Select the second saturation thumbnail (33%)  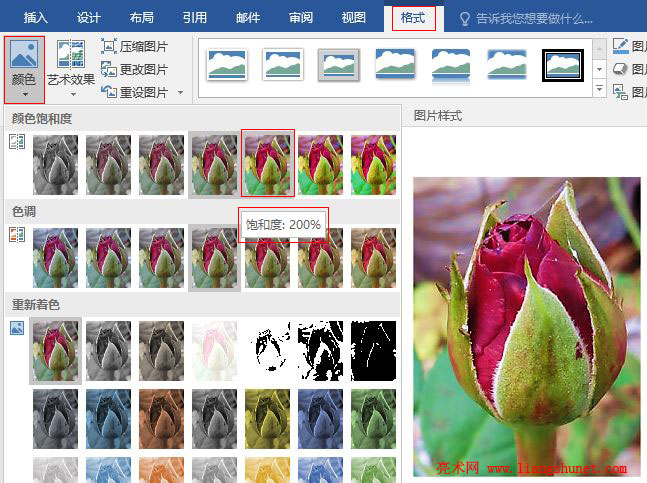click(109, 165)
